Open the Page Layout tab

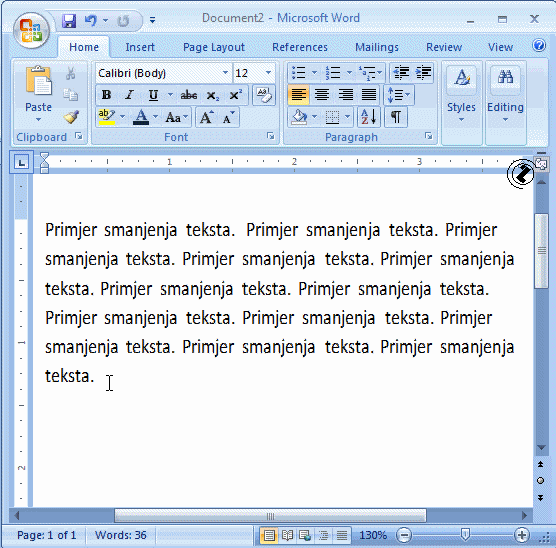click(214, 47)
